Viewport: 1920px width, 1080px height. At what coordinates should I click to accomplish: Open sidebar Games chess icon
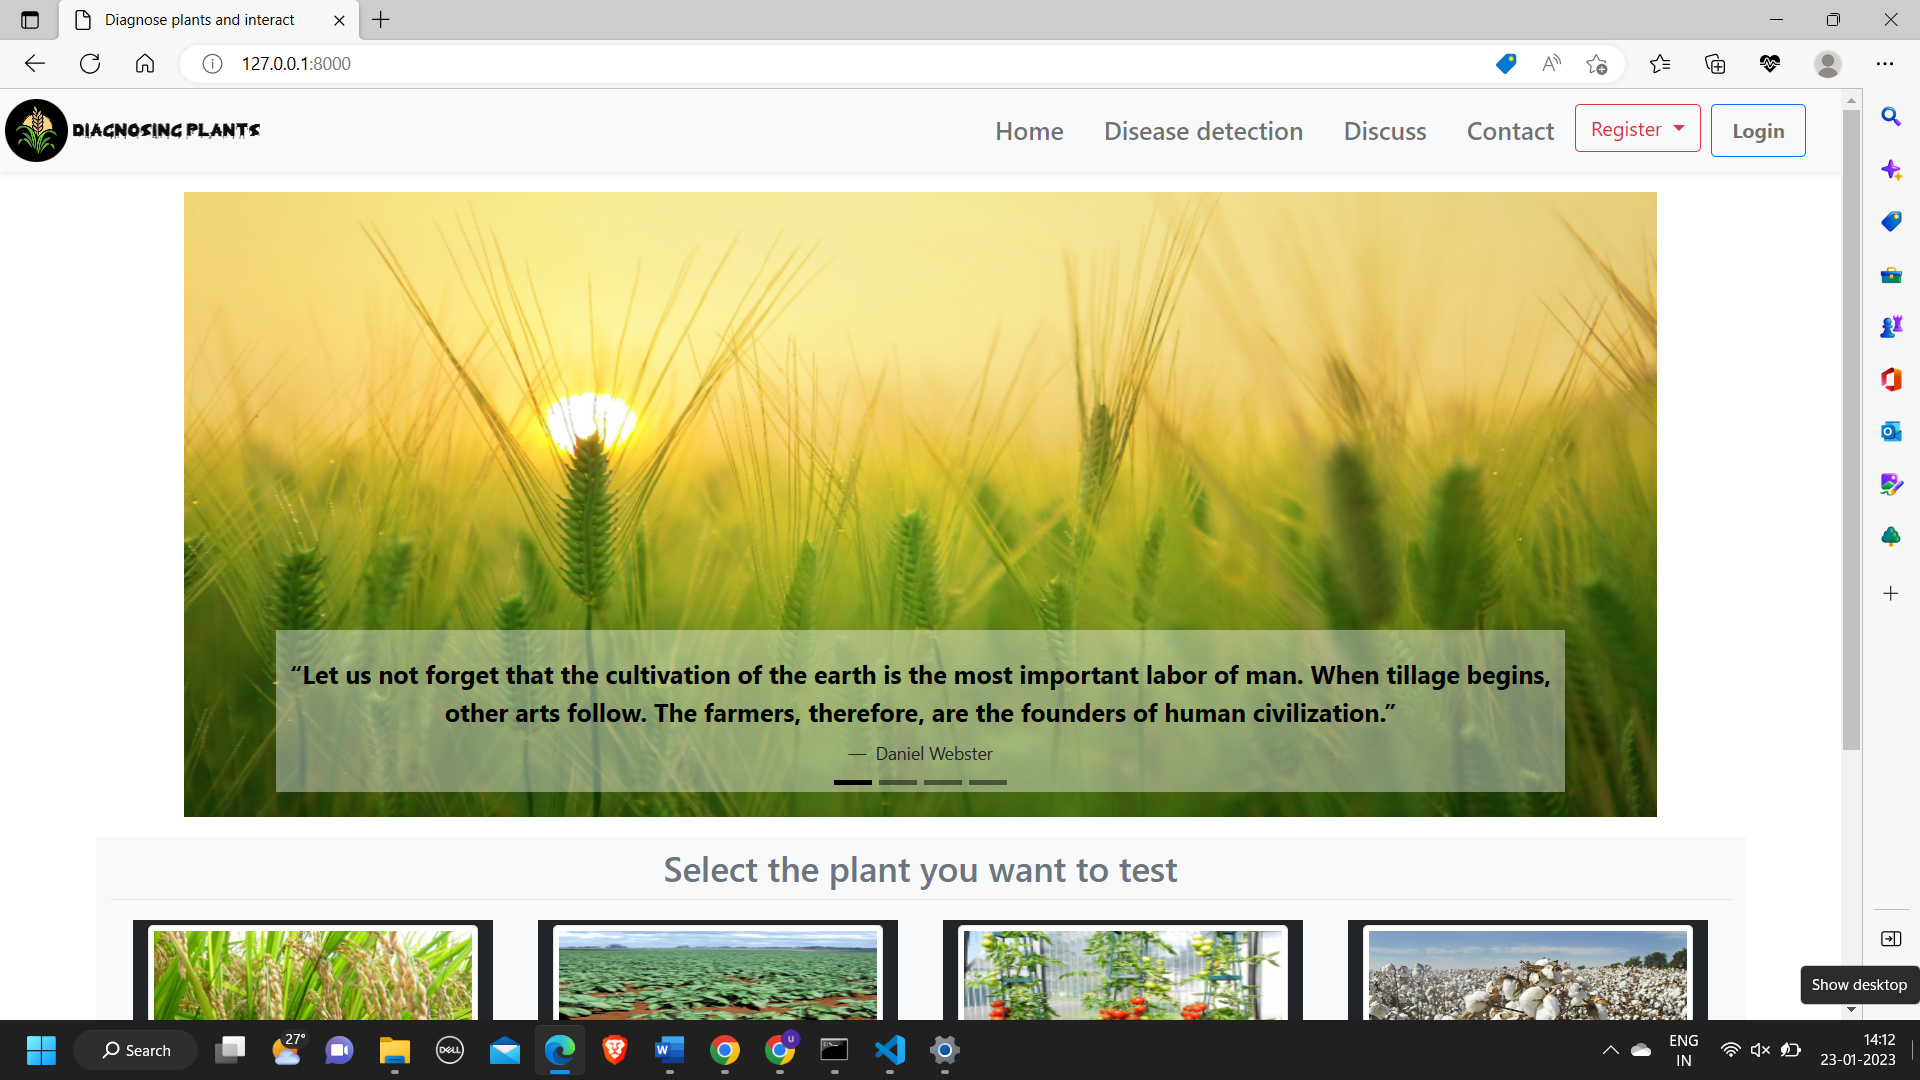pos(1891,327)
